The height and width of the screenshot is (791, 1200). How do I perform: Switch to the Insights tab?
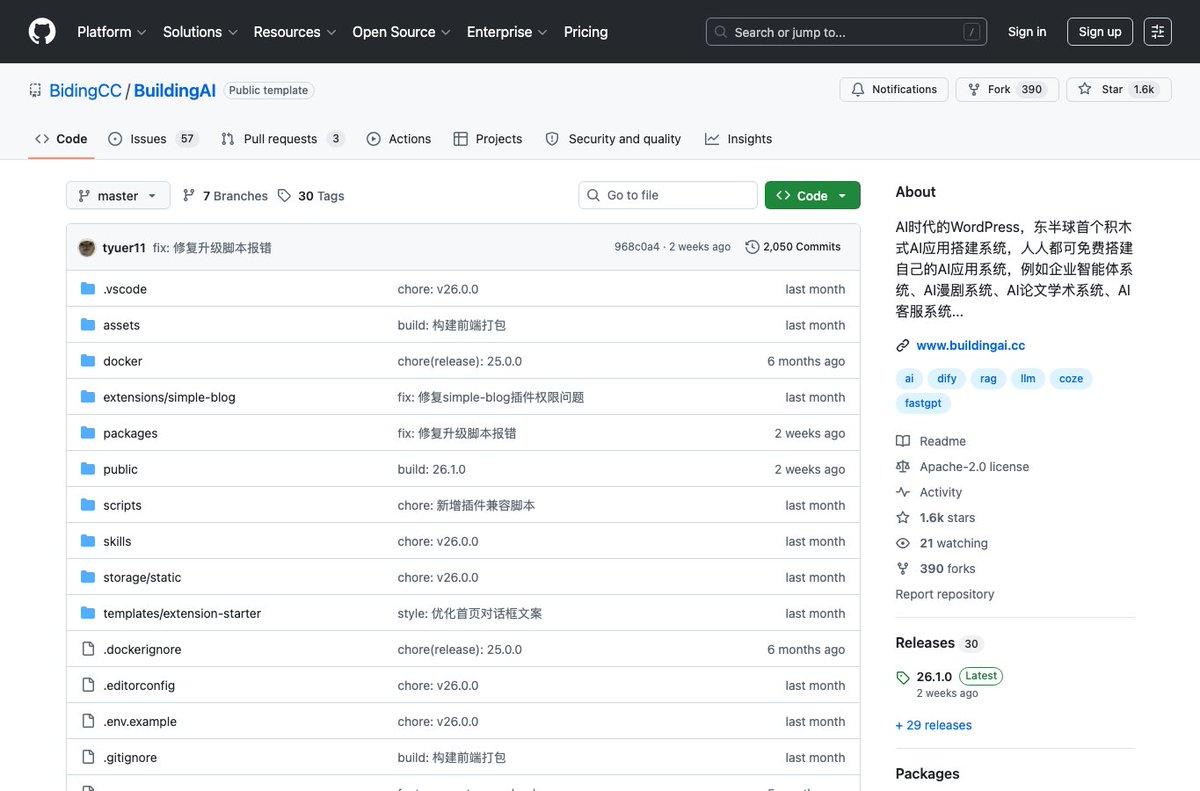click(738, 139)
